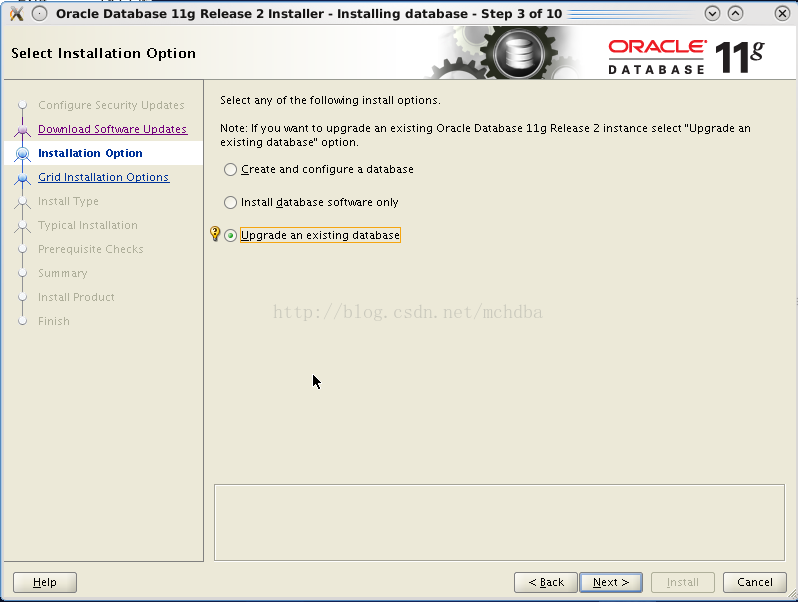Cancel the installation

(x=754, y=582)
